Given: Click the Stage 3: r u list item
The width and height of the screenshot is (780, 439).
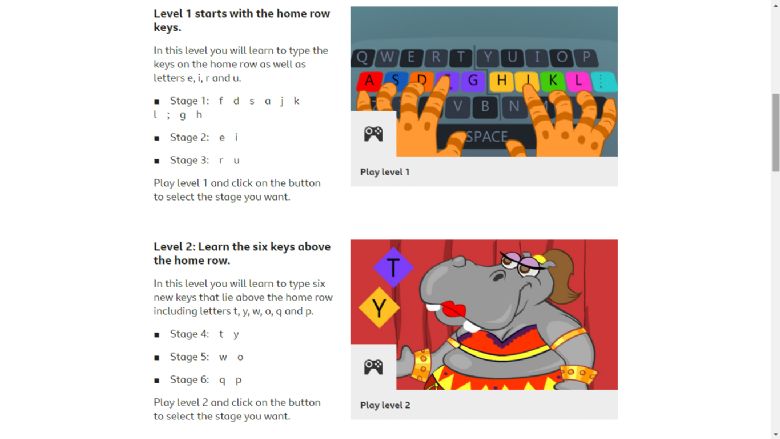Looking at the screenshot, I should [197, 160].
